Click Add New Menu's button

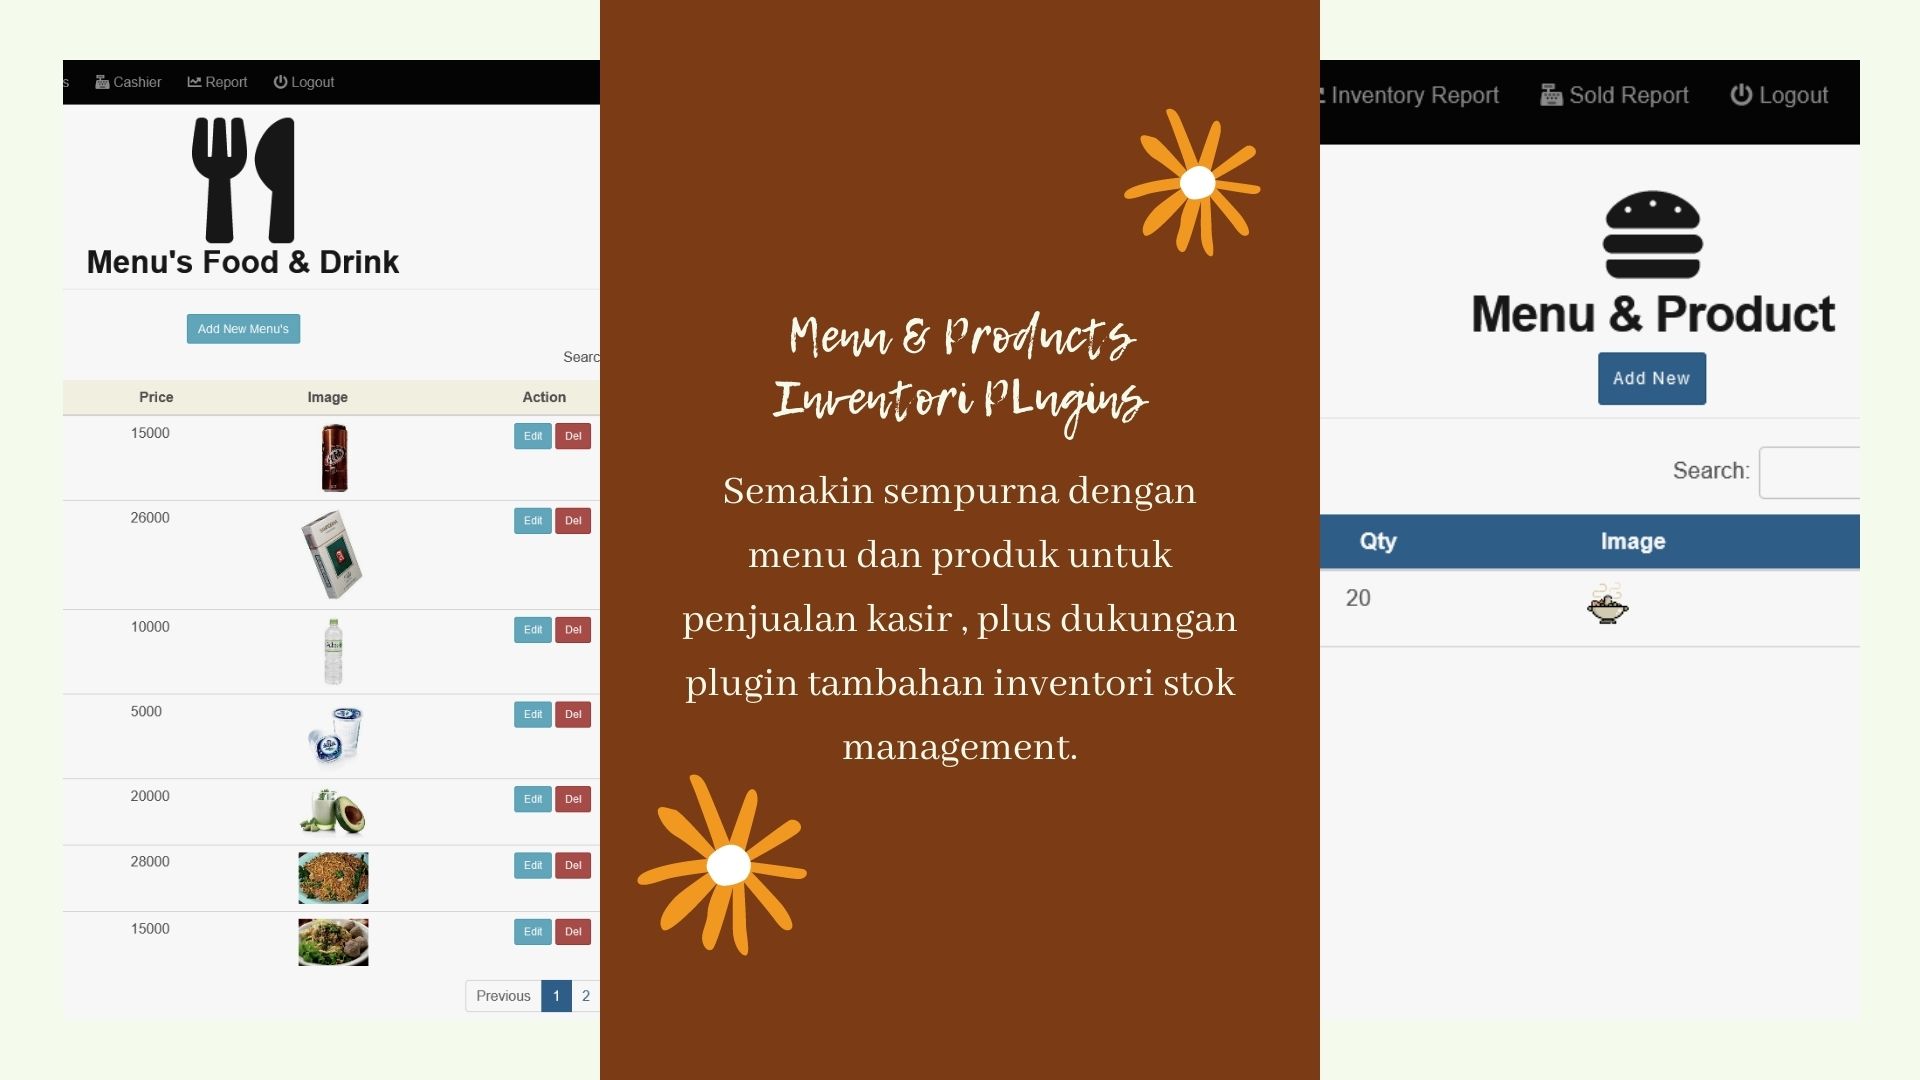[x=243, y=327]
